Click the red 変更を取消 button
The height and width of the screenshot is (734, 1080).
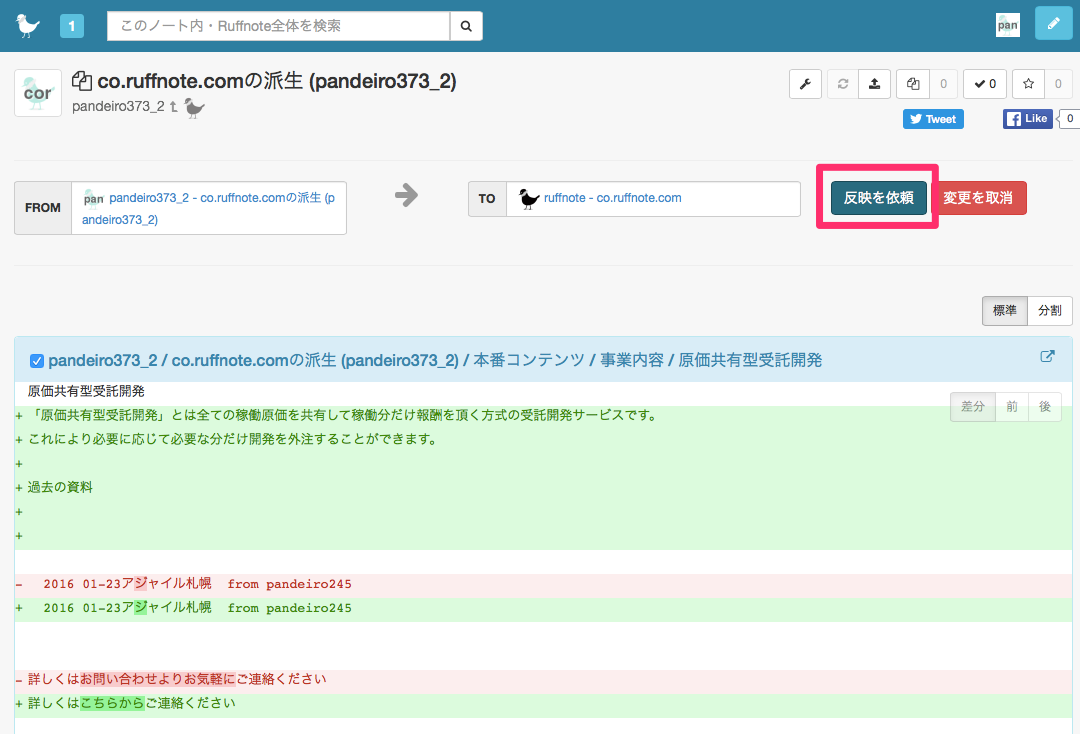(x=978, y=198)
